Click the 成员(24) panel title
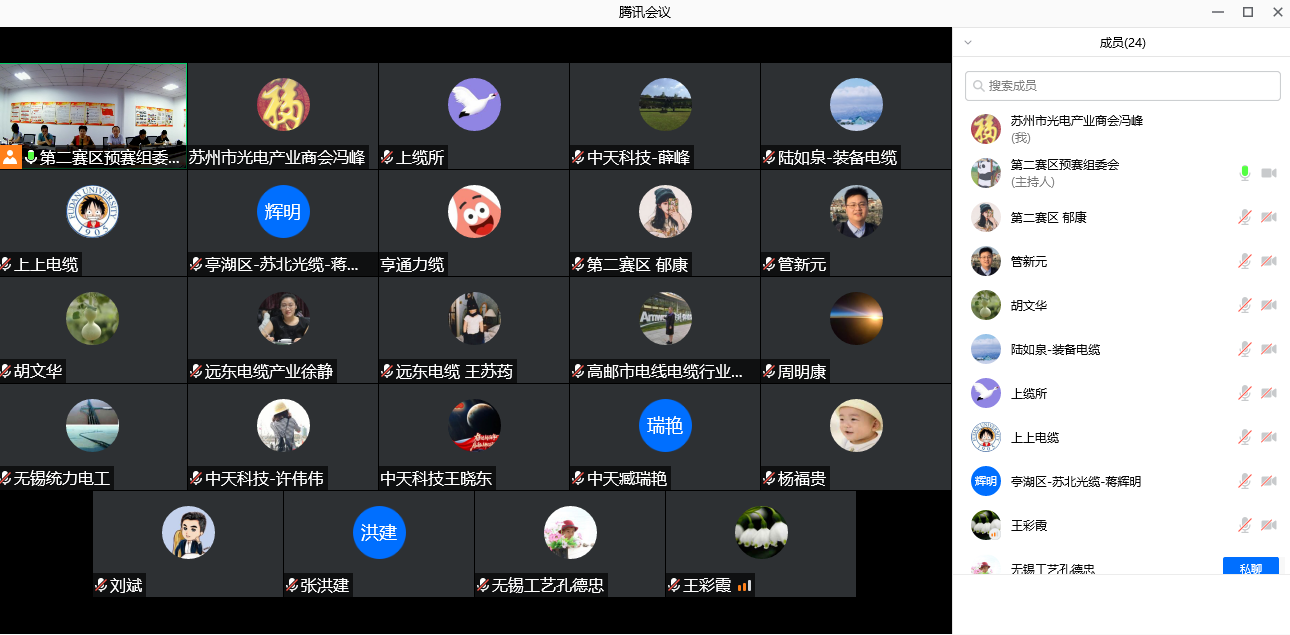1290x635 pixels. [x=1122, y=43]
